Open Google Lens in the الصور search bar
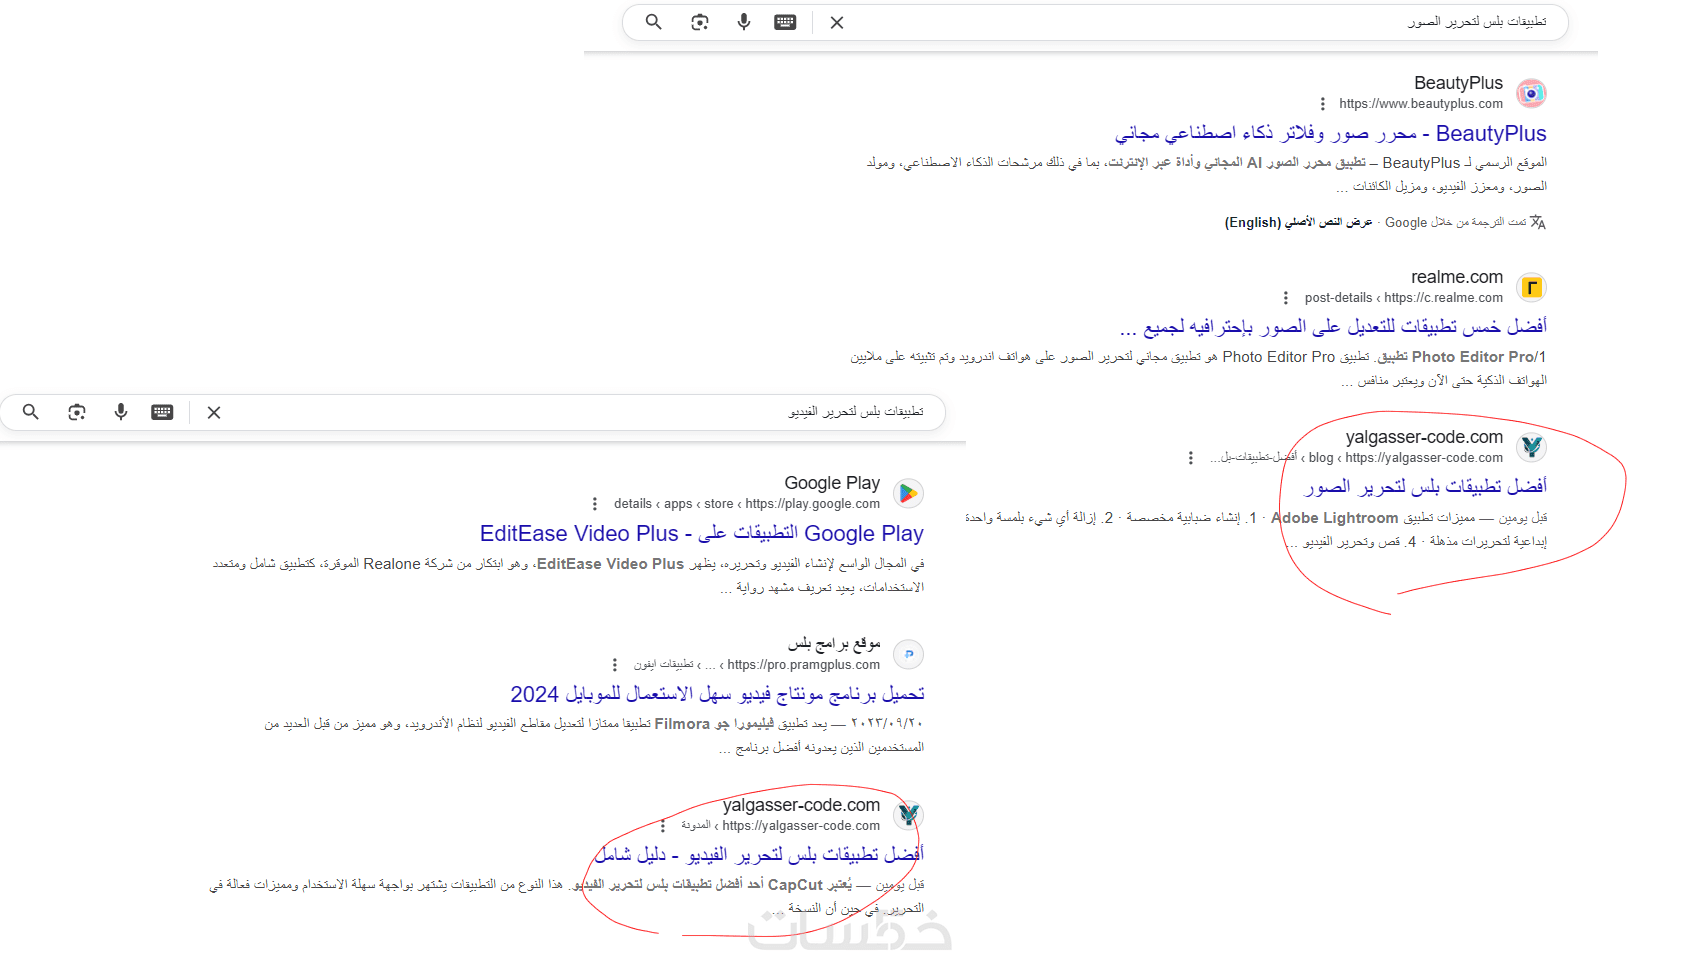Screen dimensions: 1700x970 (700, 22)
